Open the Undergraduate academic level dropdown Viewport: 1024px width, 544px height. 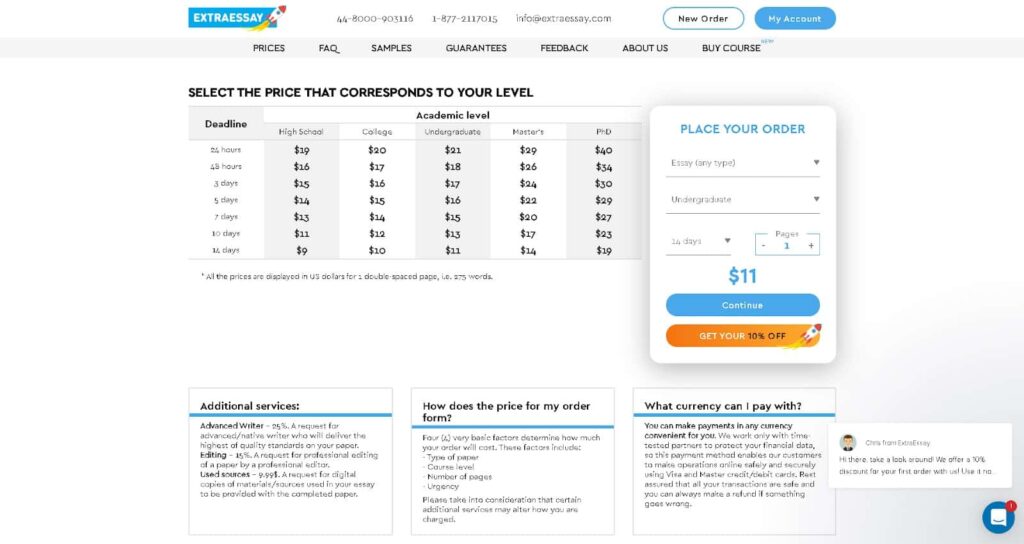tap(743, 200)
